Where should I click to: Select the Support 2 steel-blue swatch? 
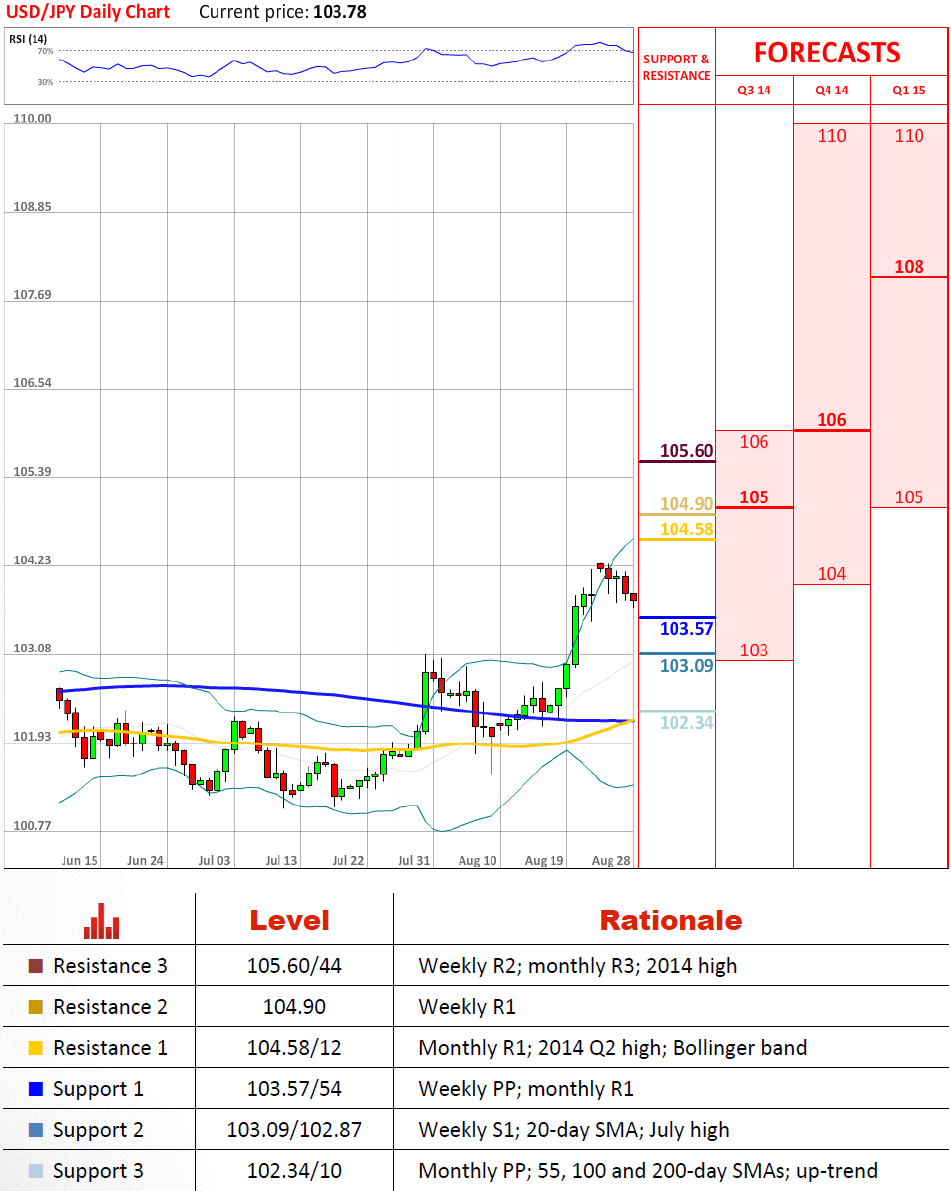pyautogui.click(x=36, y=1130)
